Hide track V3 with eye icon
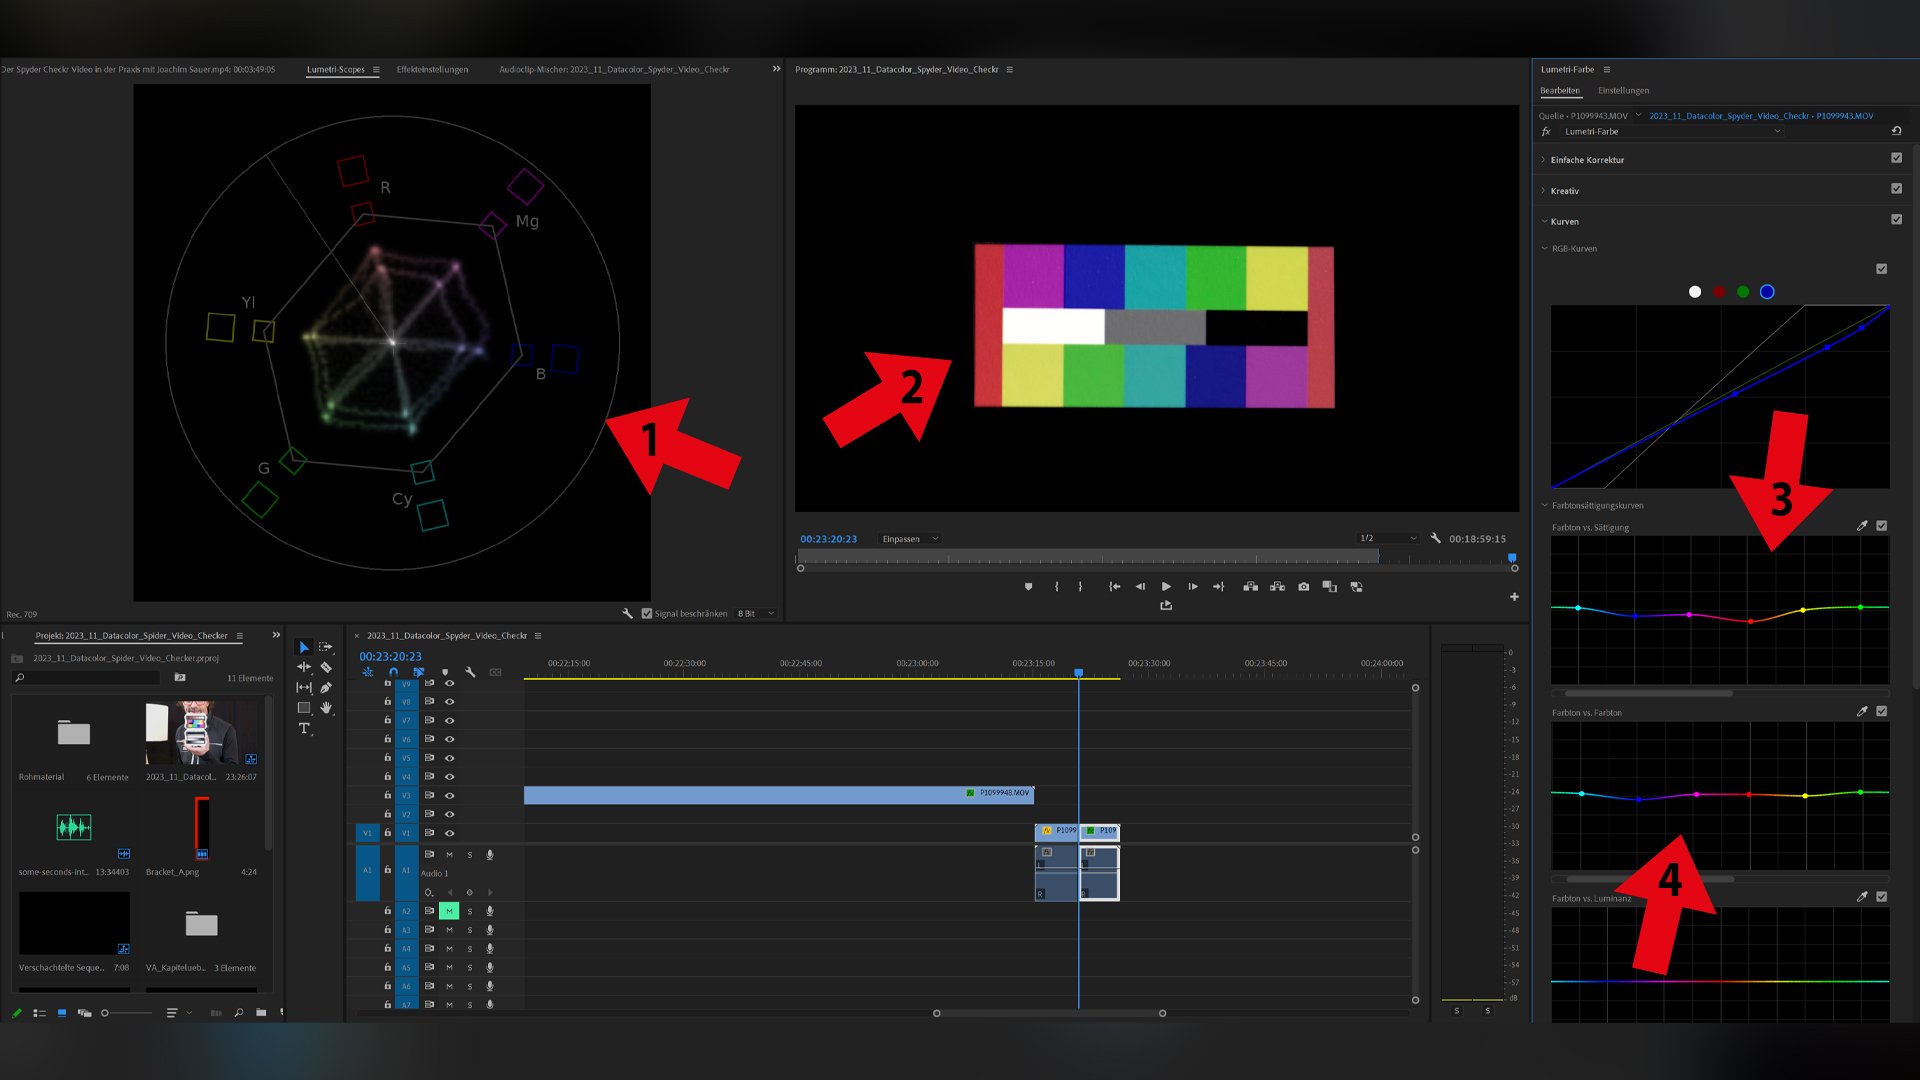1920x1080 pixels. coord(449,796)
